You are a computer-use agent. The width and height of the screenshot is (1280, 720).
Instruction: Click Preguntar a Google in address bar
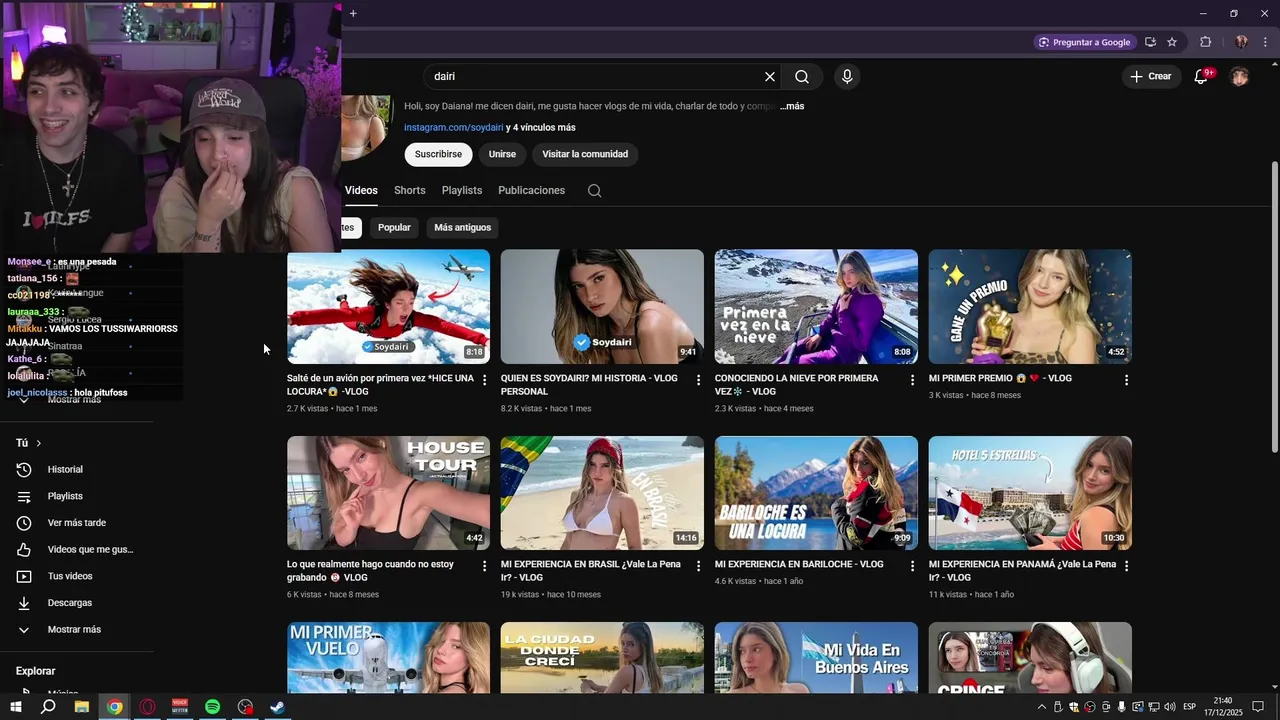(1085, 42)
